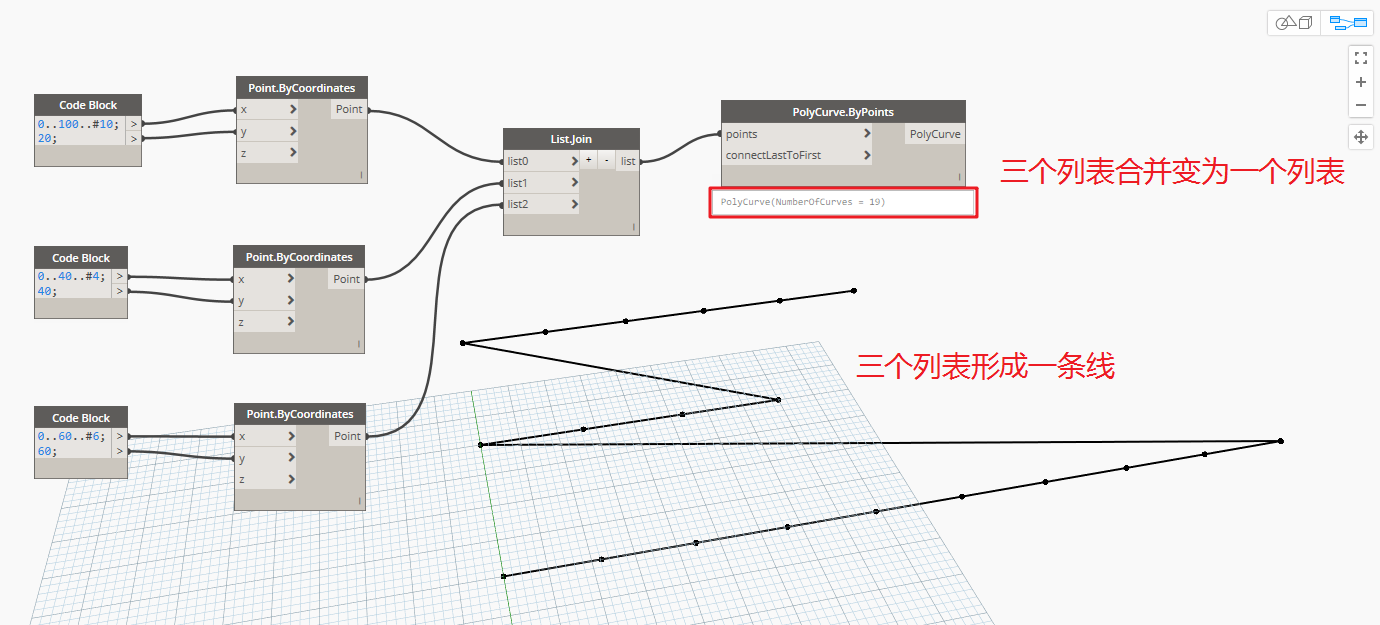Remove an input with List.Join minus button
This screenshot has width=1380, height=625.
(x=606, y=160)
